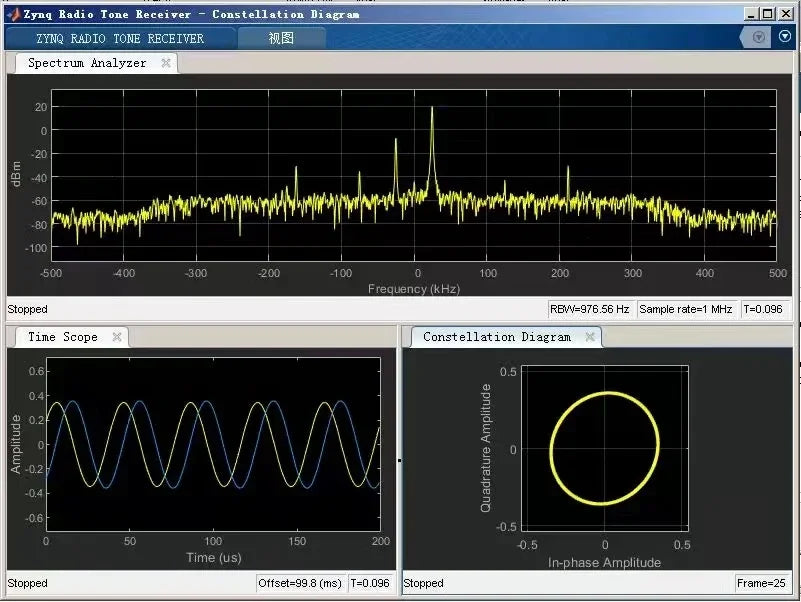Close the Time Scope tab
The width and height of the screenshot is (801, 602).
click(117, 337)
